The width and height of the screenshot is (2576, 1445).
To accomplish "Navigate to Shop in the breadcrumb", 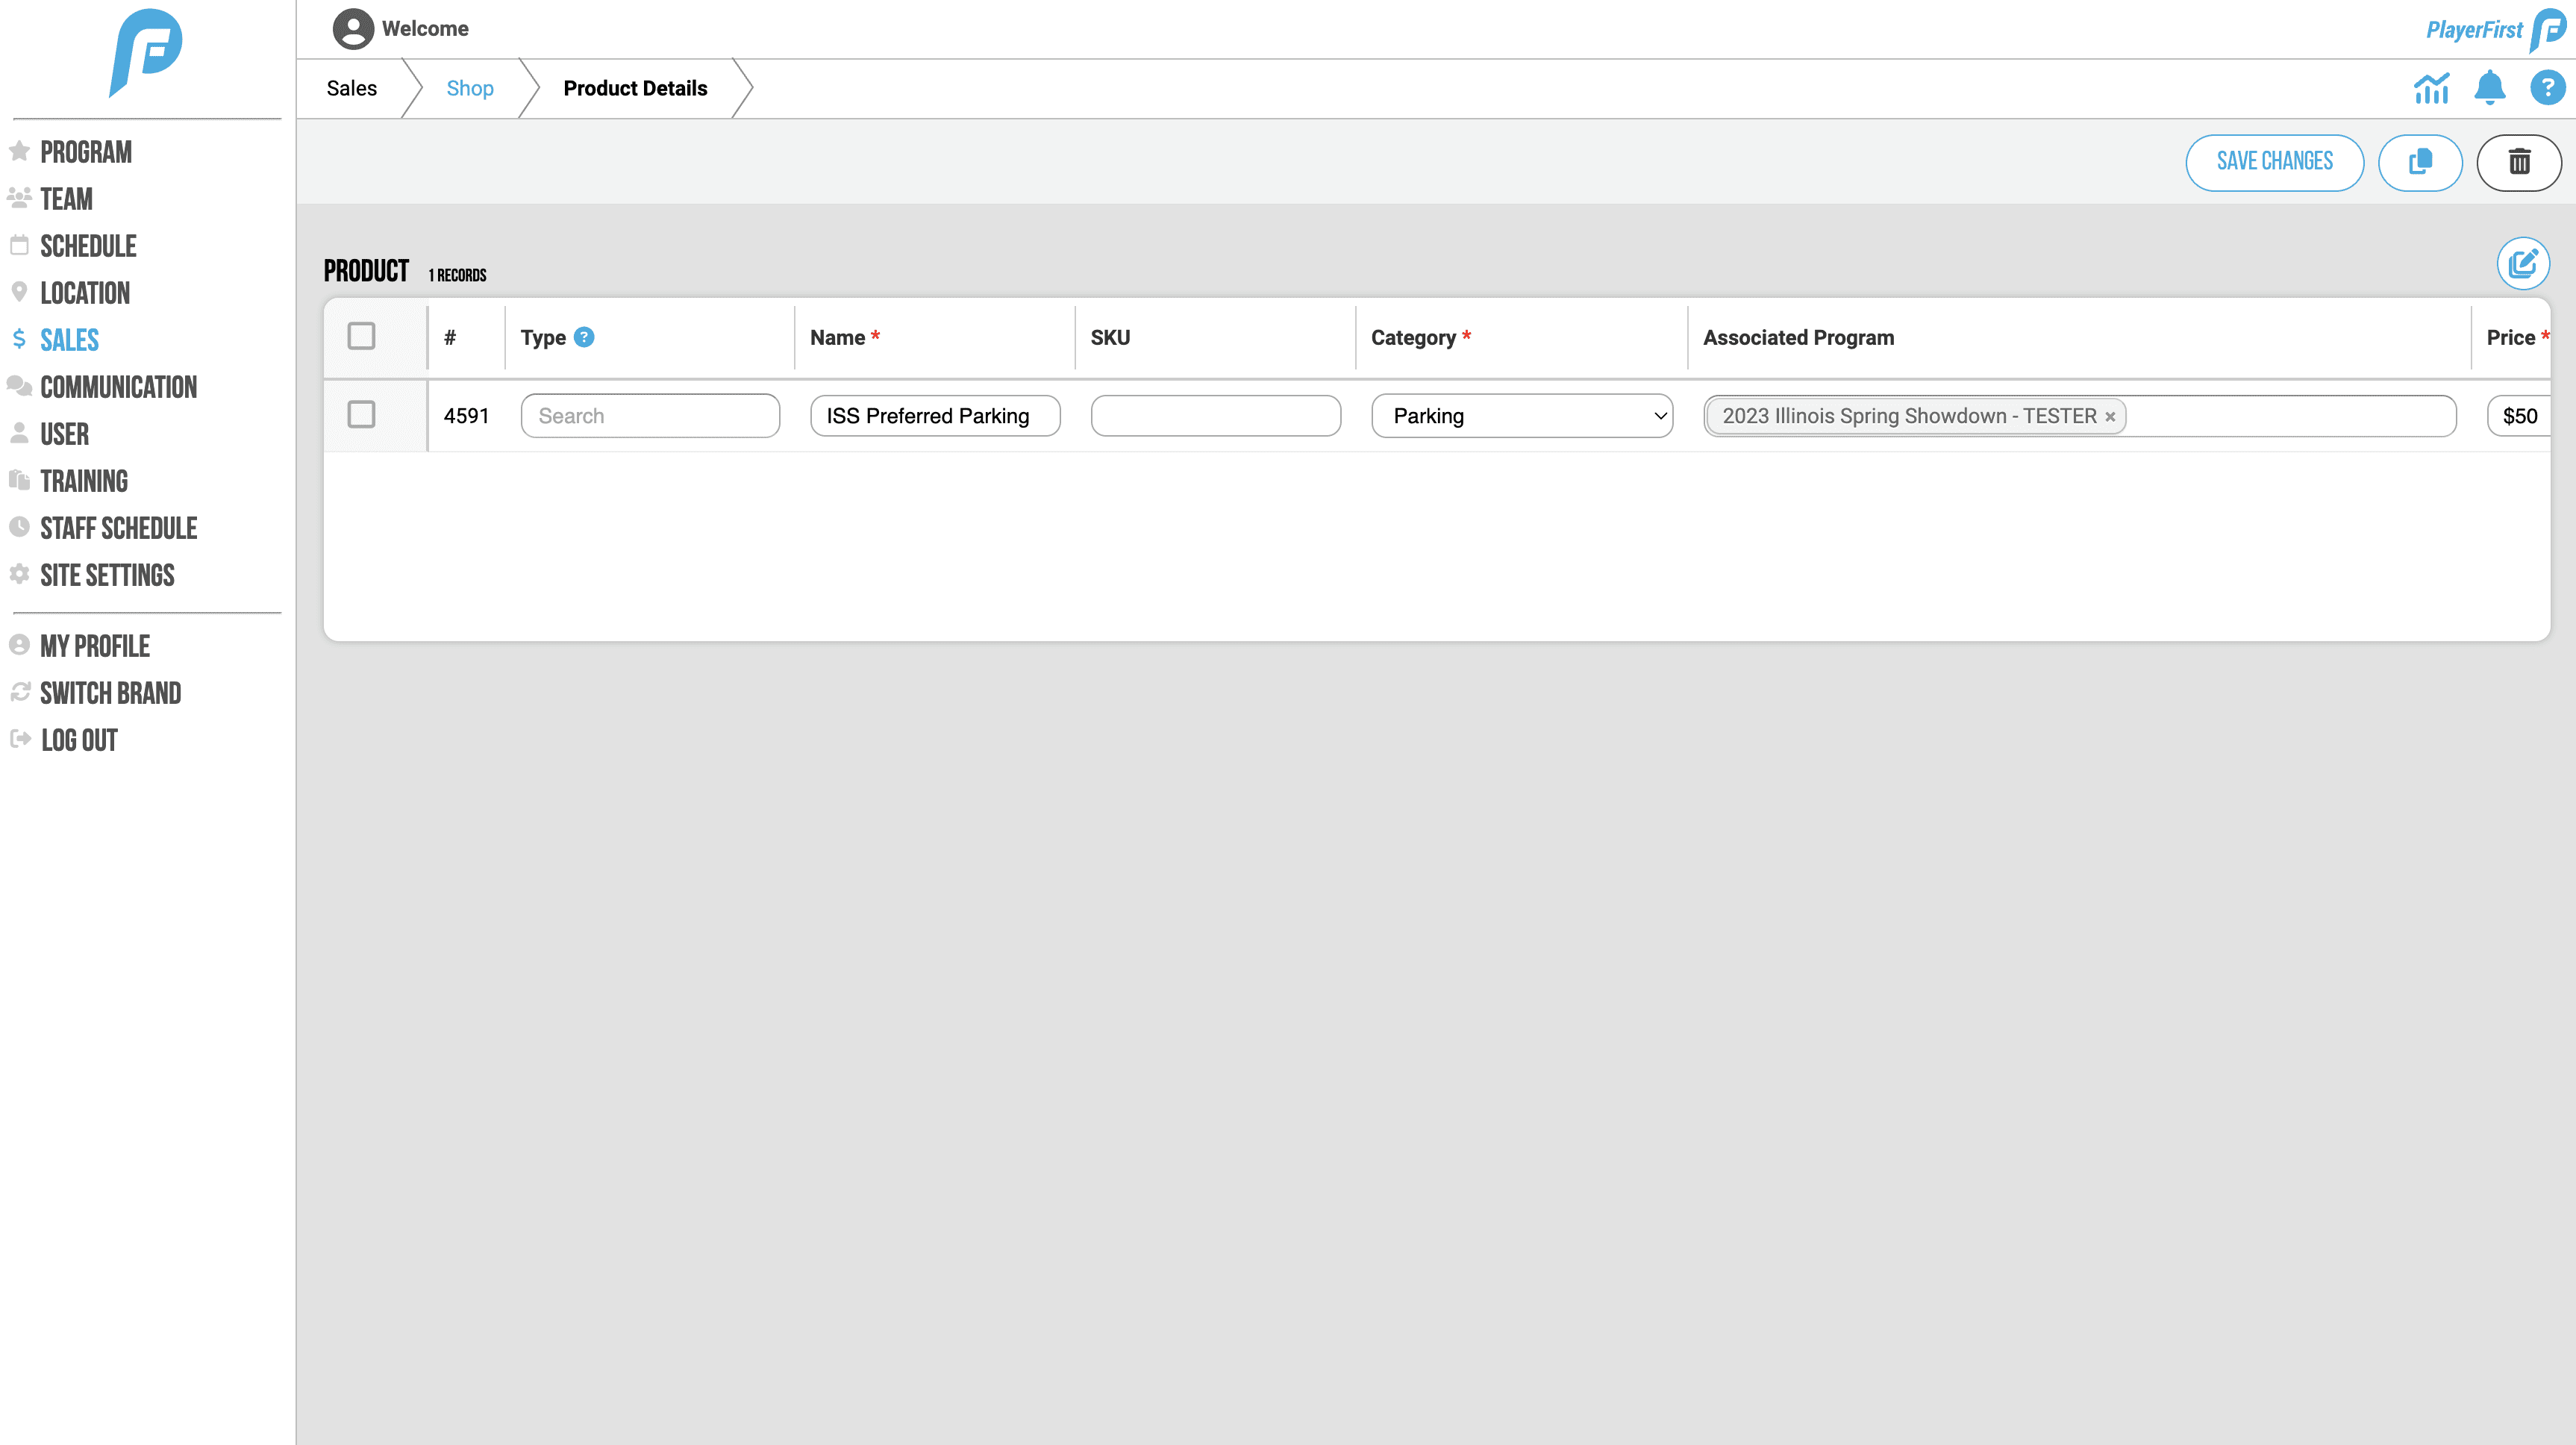I will pyautogui.click(x=470, y=89).
